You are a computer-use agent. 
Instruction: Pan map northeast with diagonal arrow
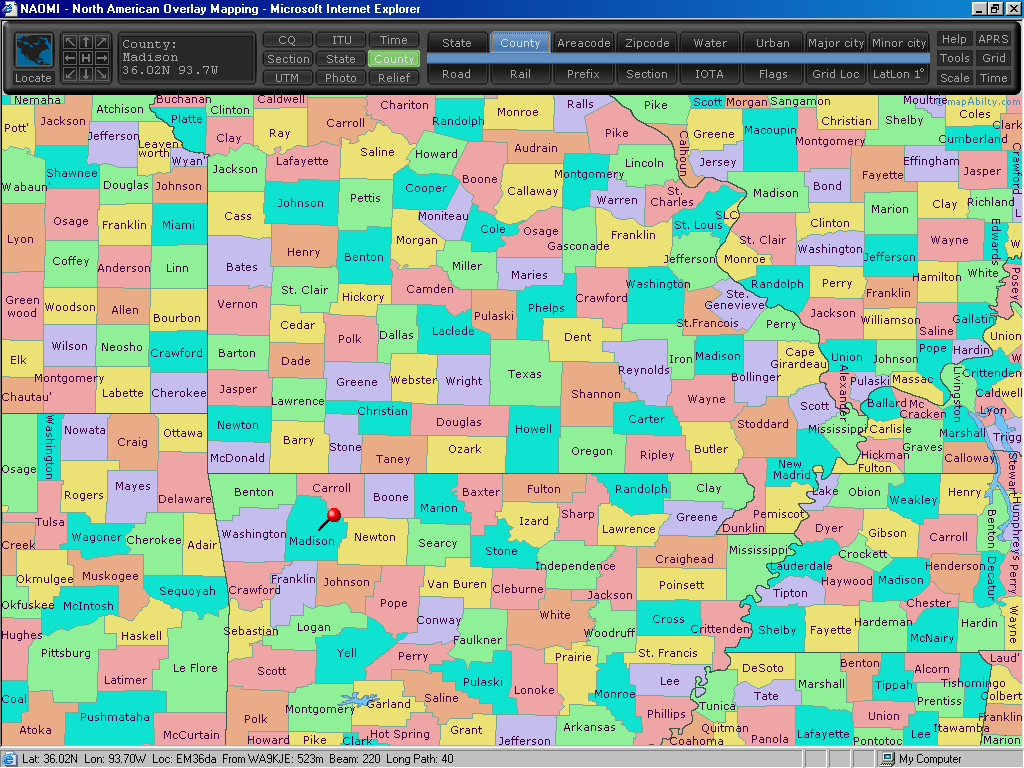point(102,42)
